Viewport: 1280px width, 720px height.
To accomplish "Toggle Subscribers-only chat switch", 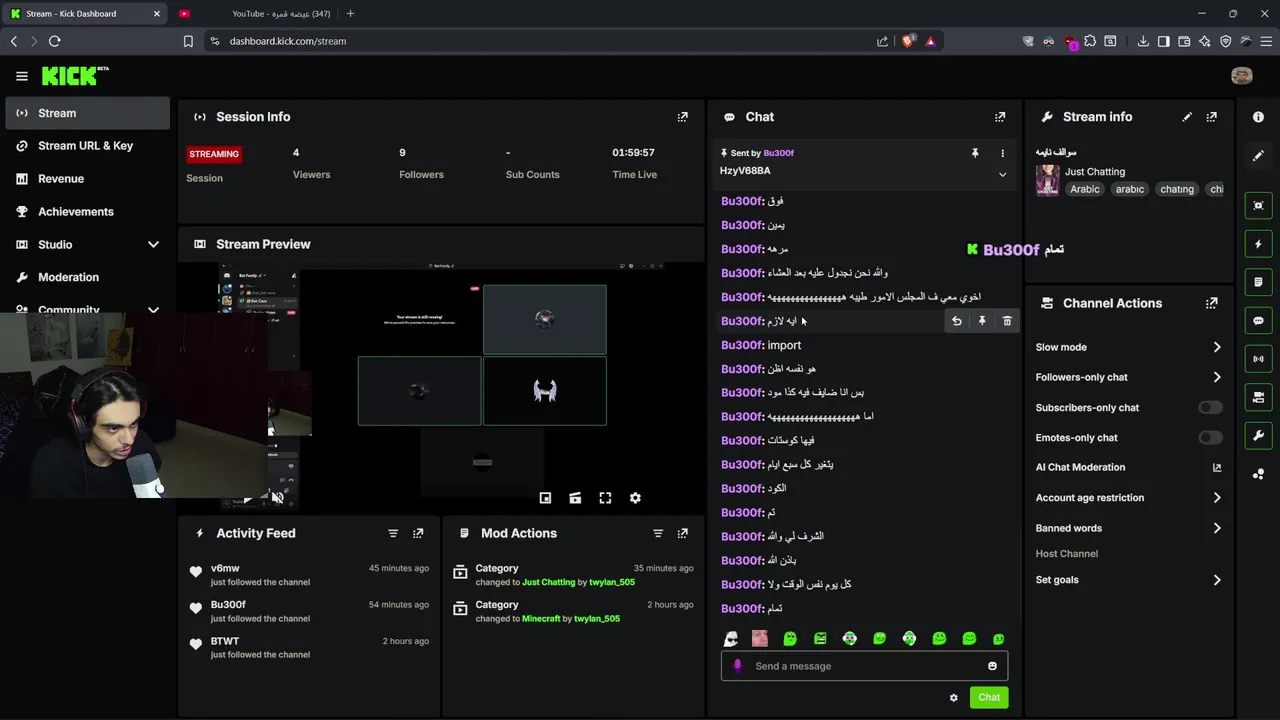I will (x=1210, y=408).
